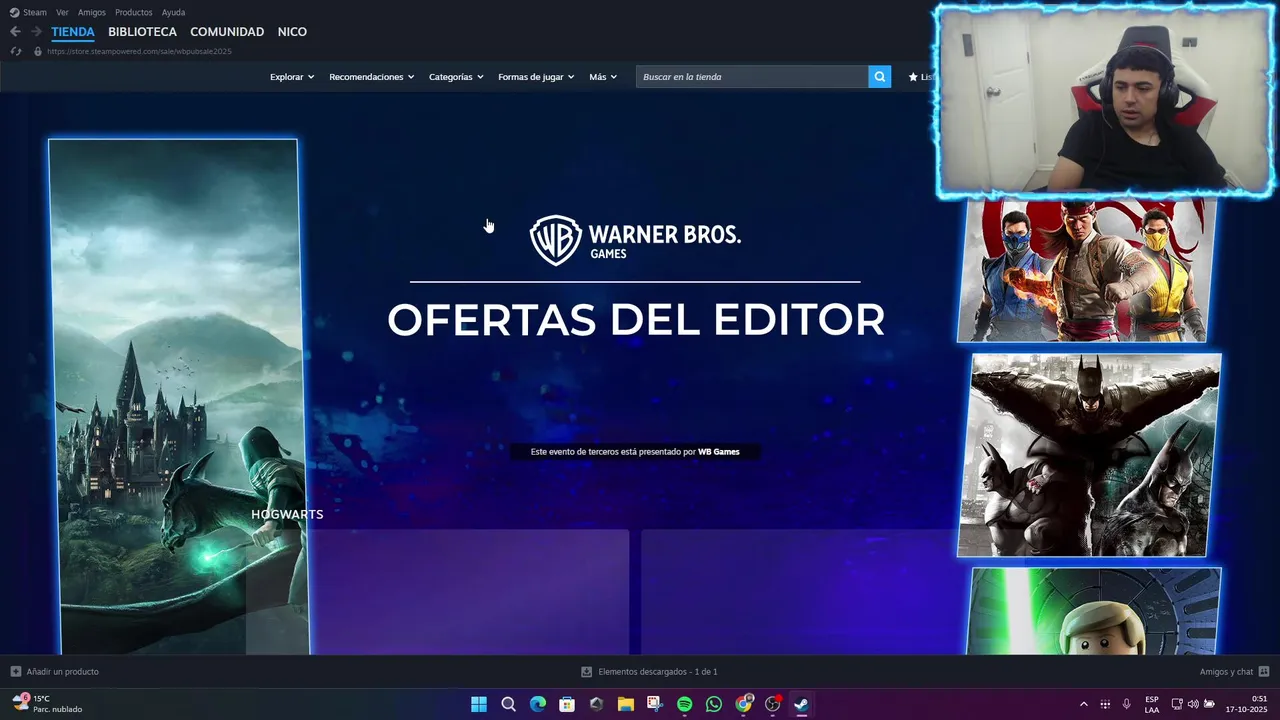Click the microphone tray icon
Image resolution: width=1280 pixels, height=720 pixels.
point(1127,704)
